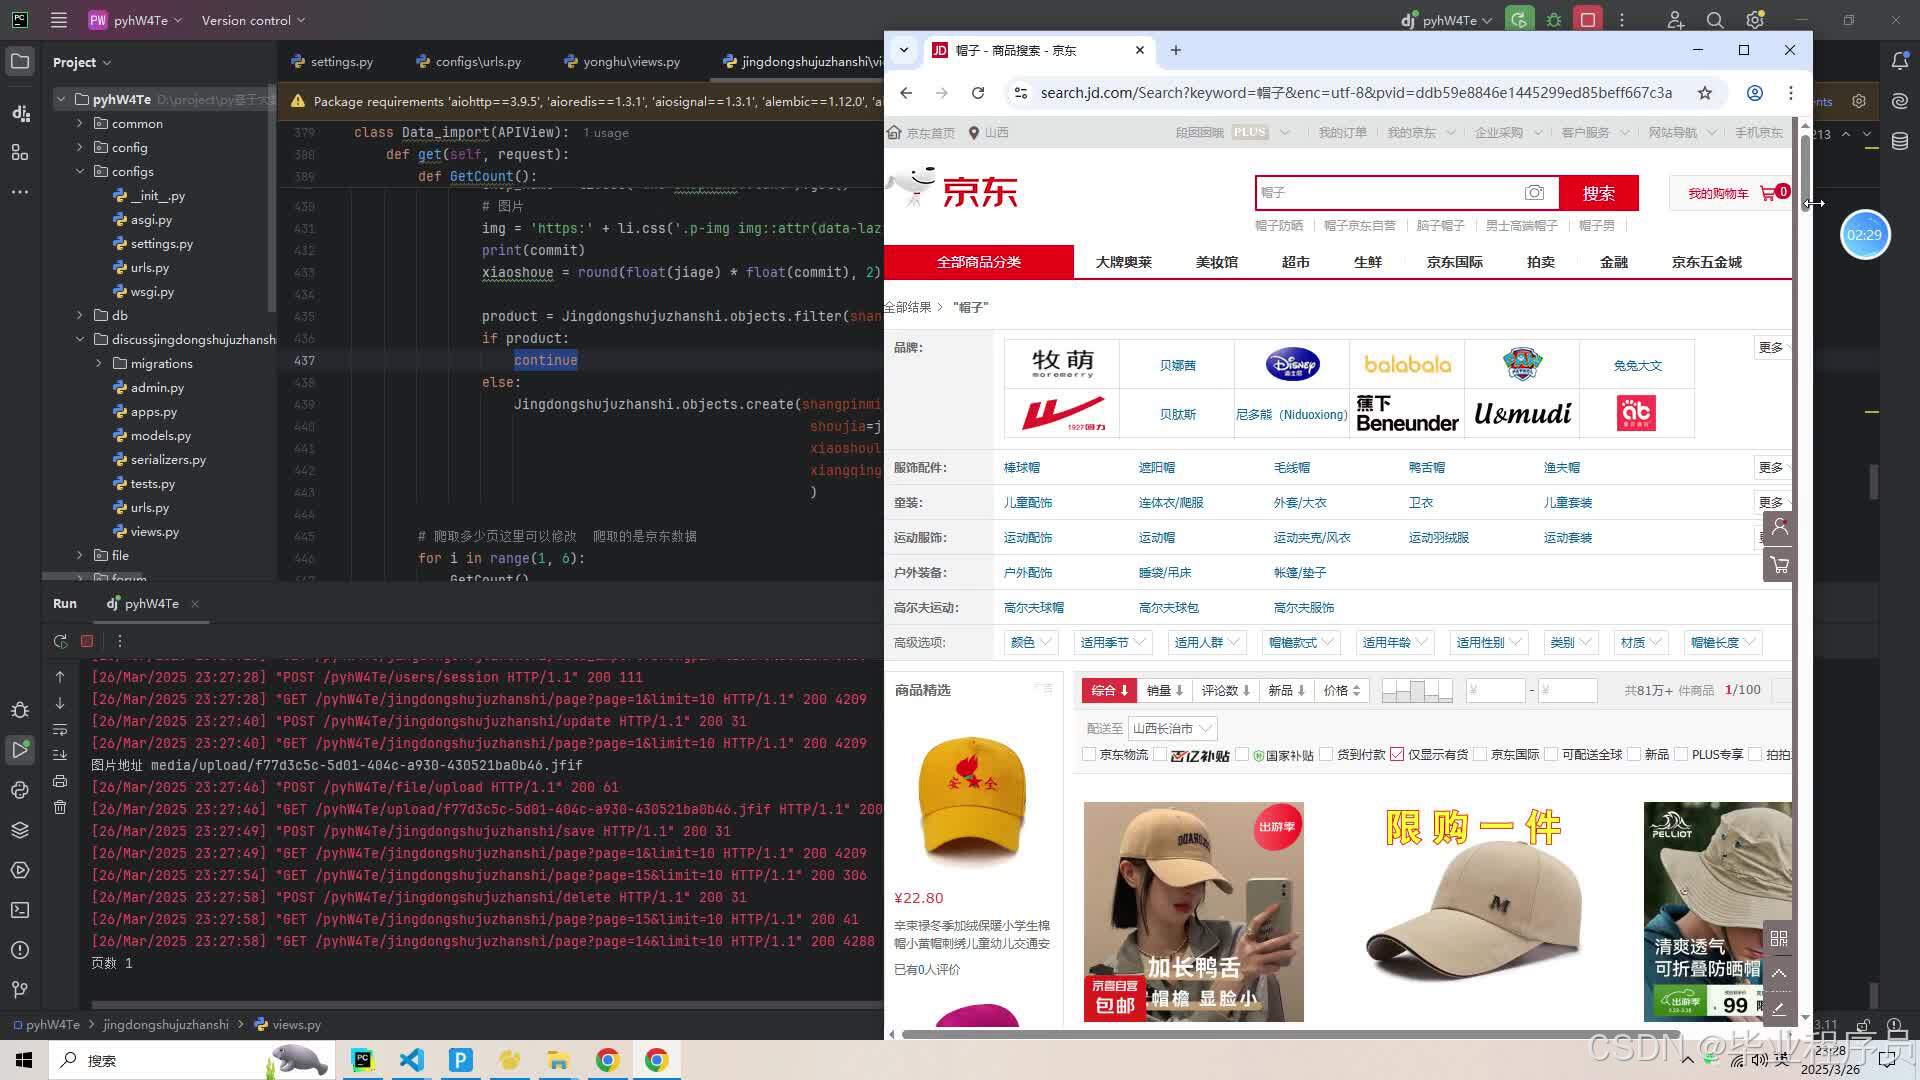Image resolution: width=1920 pixels, height=1080 pixels.
Task: Open Services tool window icon
Action: tap(20, 870)
